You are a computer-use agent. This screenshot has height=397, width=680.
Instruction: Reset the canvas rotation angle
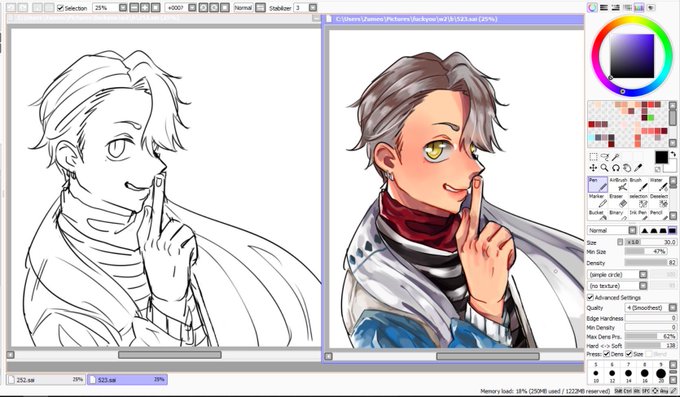225,8
